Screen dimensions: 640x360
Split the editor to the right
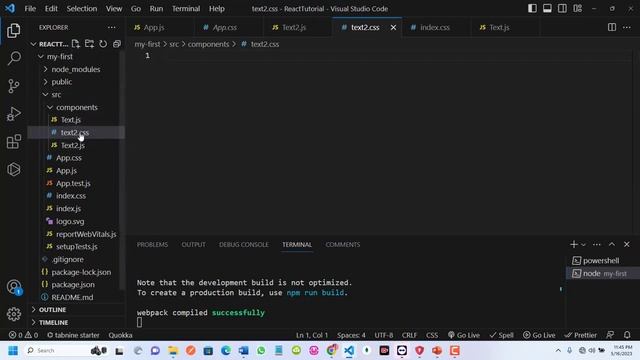tap(612, 27)
